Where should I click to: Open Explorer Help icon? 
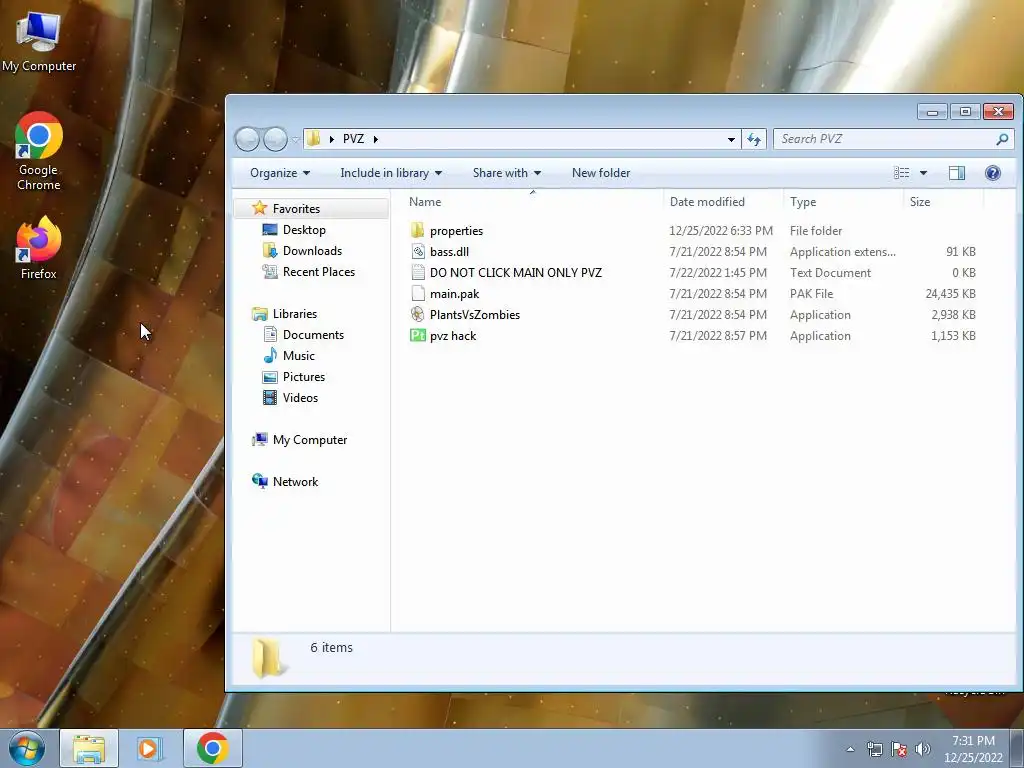coord(993,173)
